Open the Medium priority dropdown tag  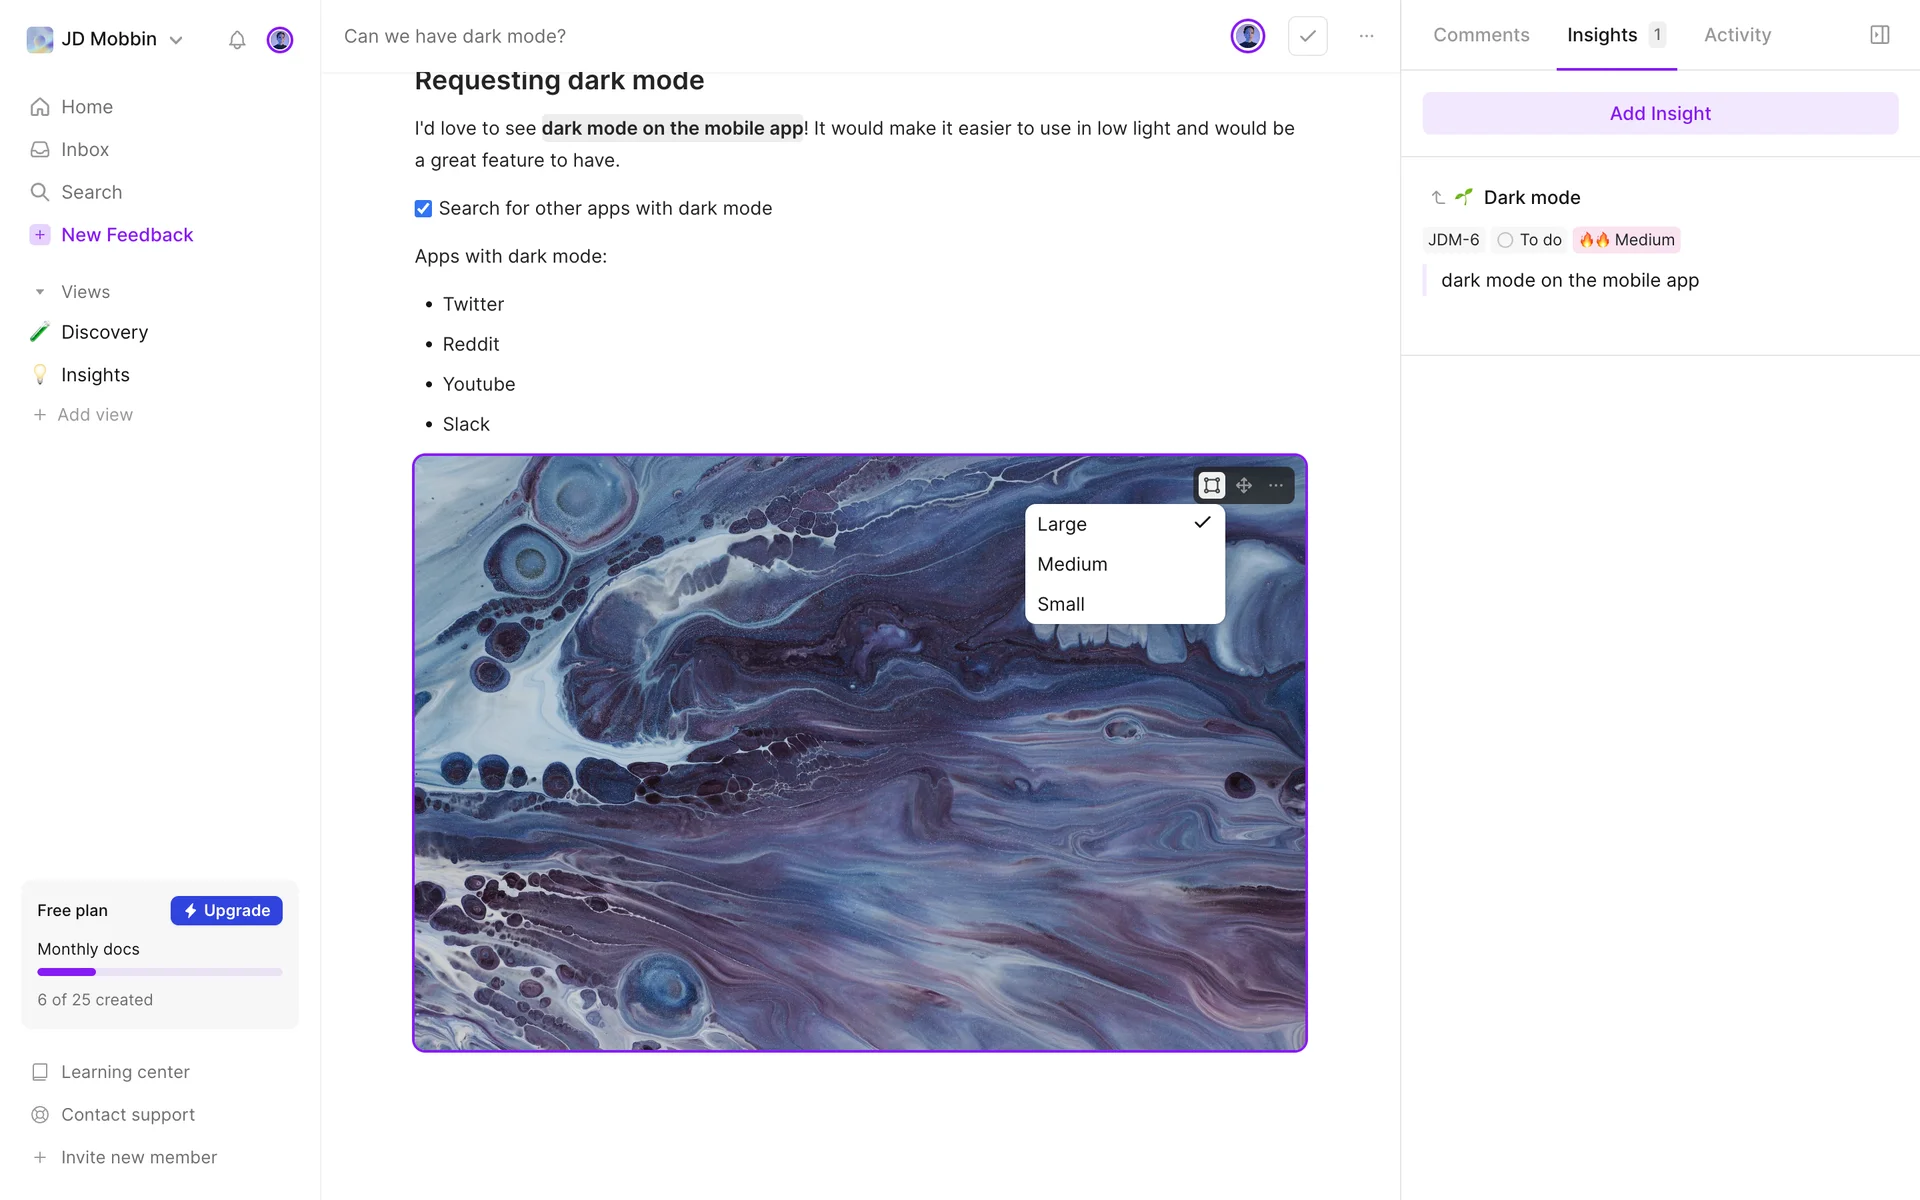[x=1626, y=240]
